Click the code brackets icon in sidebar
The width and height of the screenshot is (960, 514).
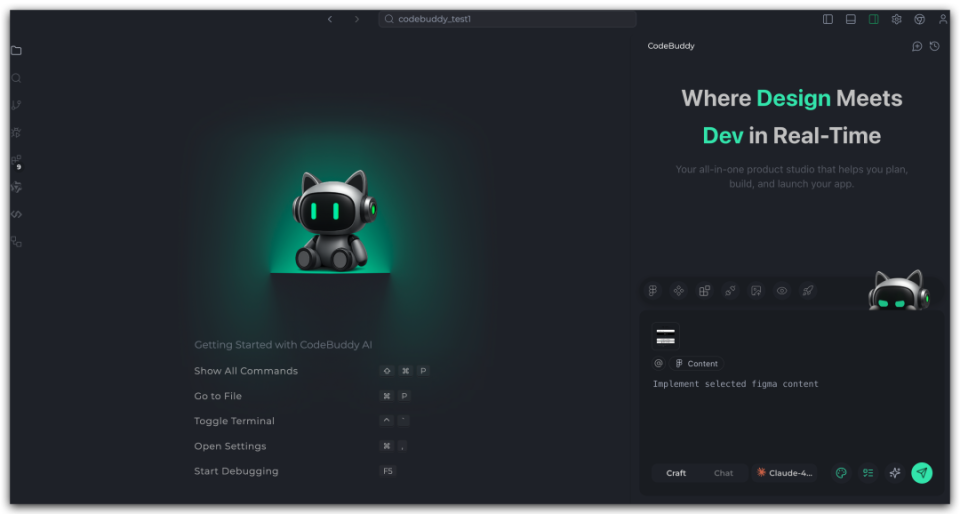click(17, 215)
